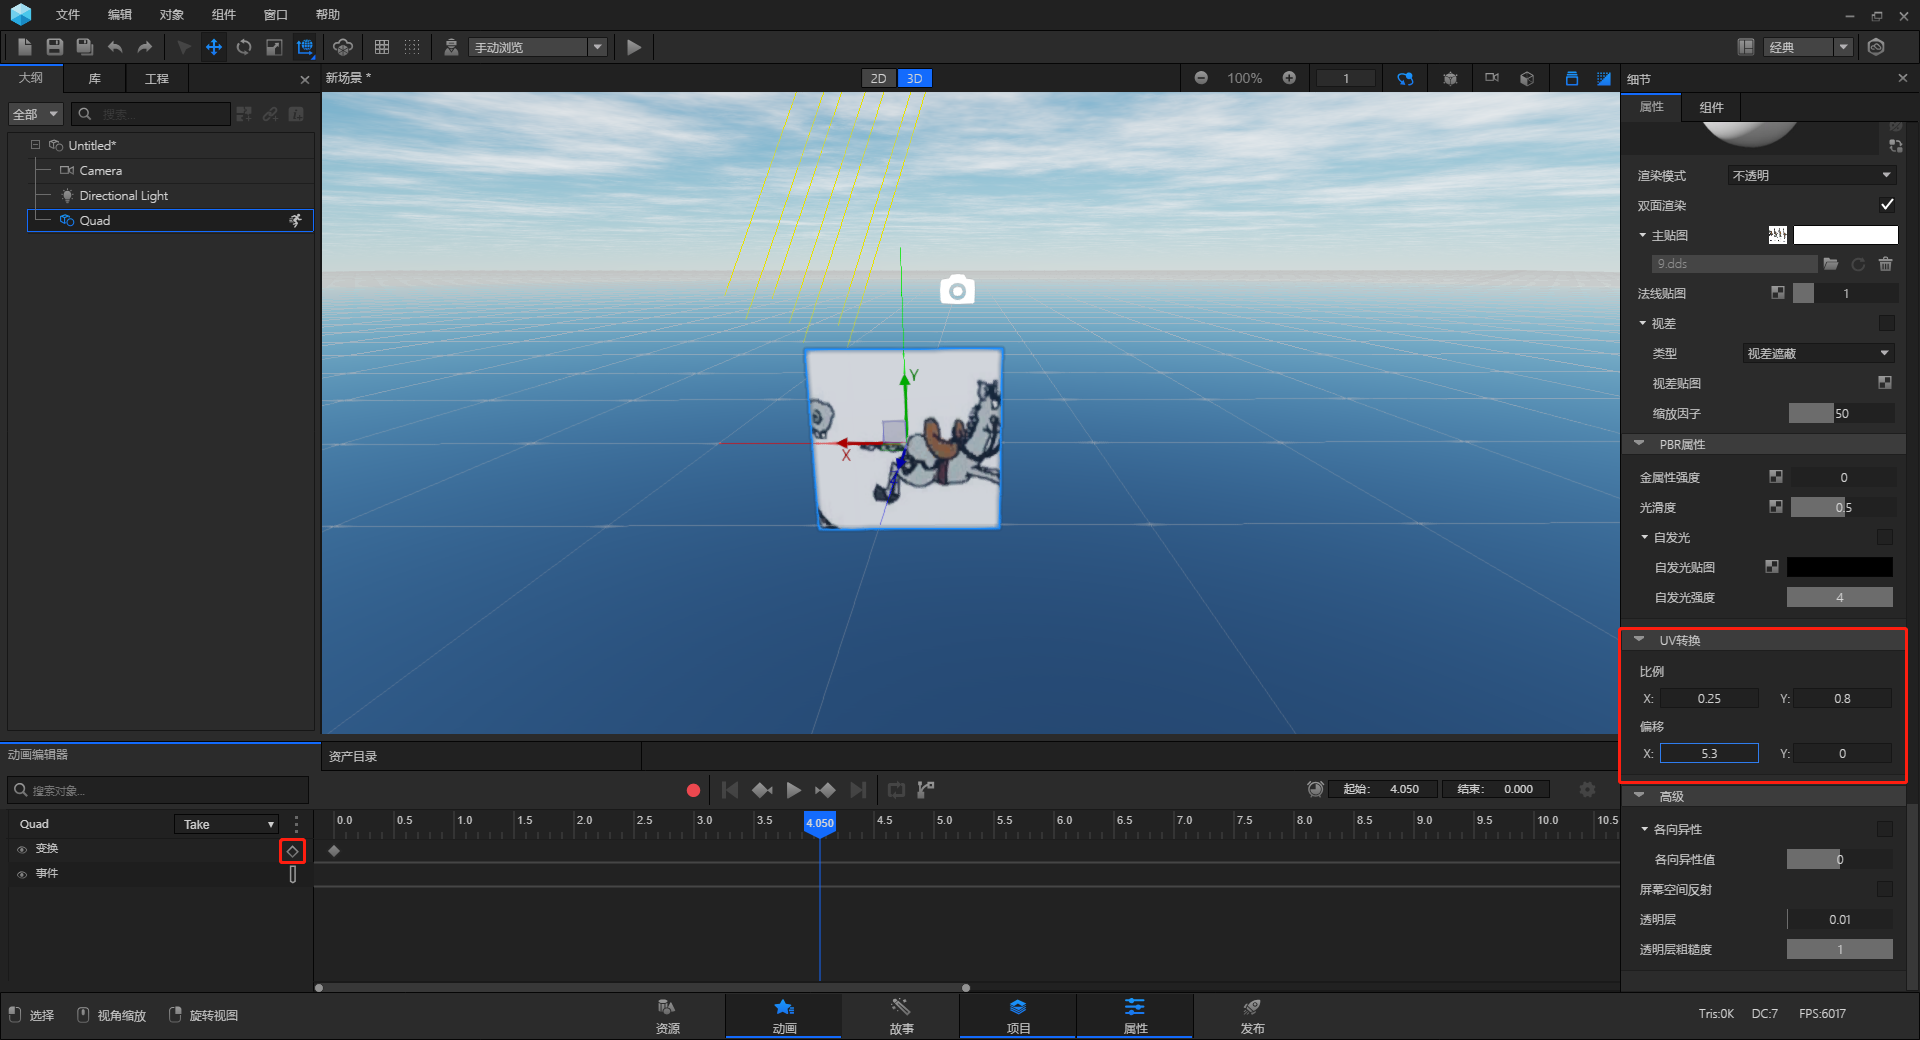1920x1040 pixels.
Task: Open the 资源 bottom button
Action: coord(668,1015)
